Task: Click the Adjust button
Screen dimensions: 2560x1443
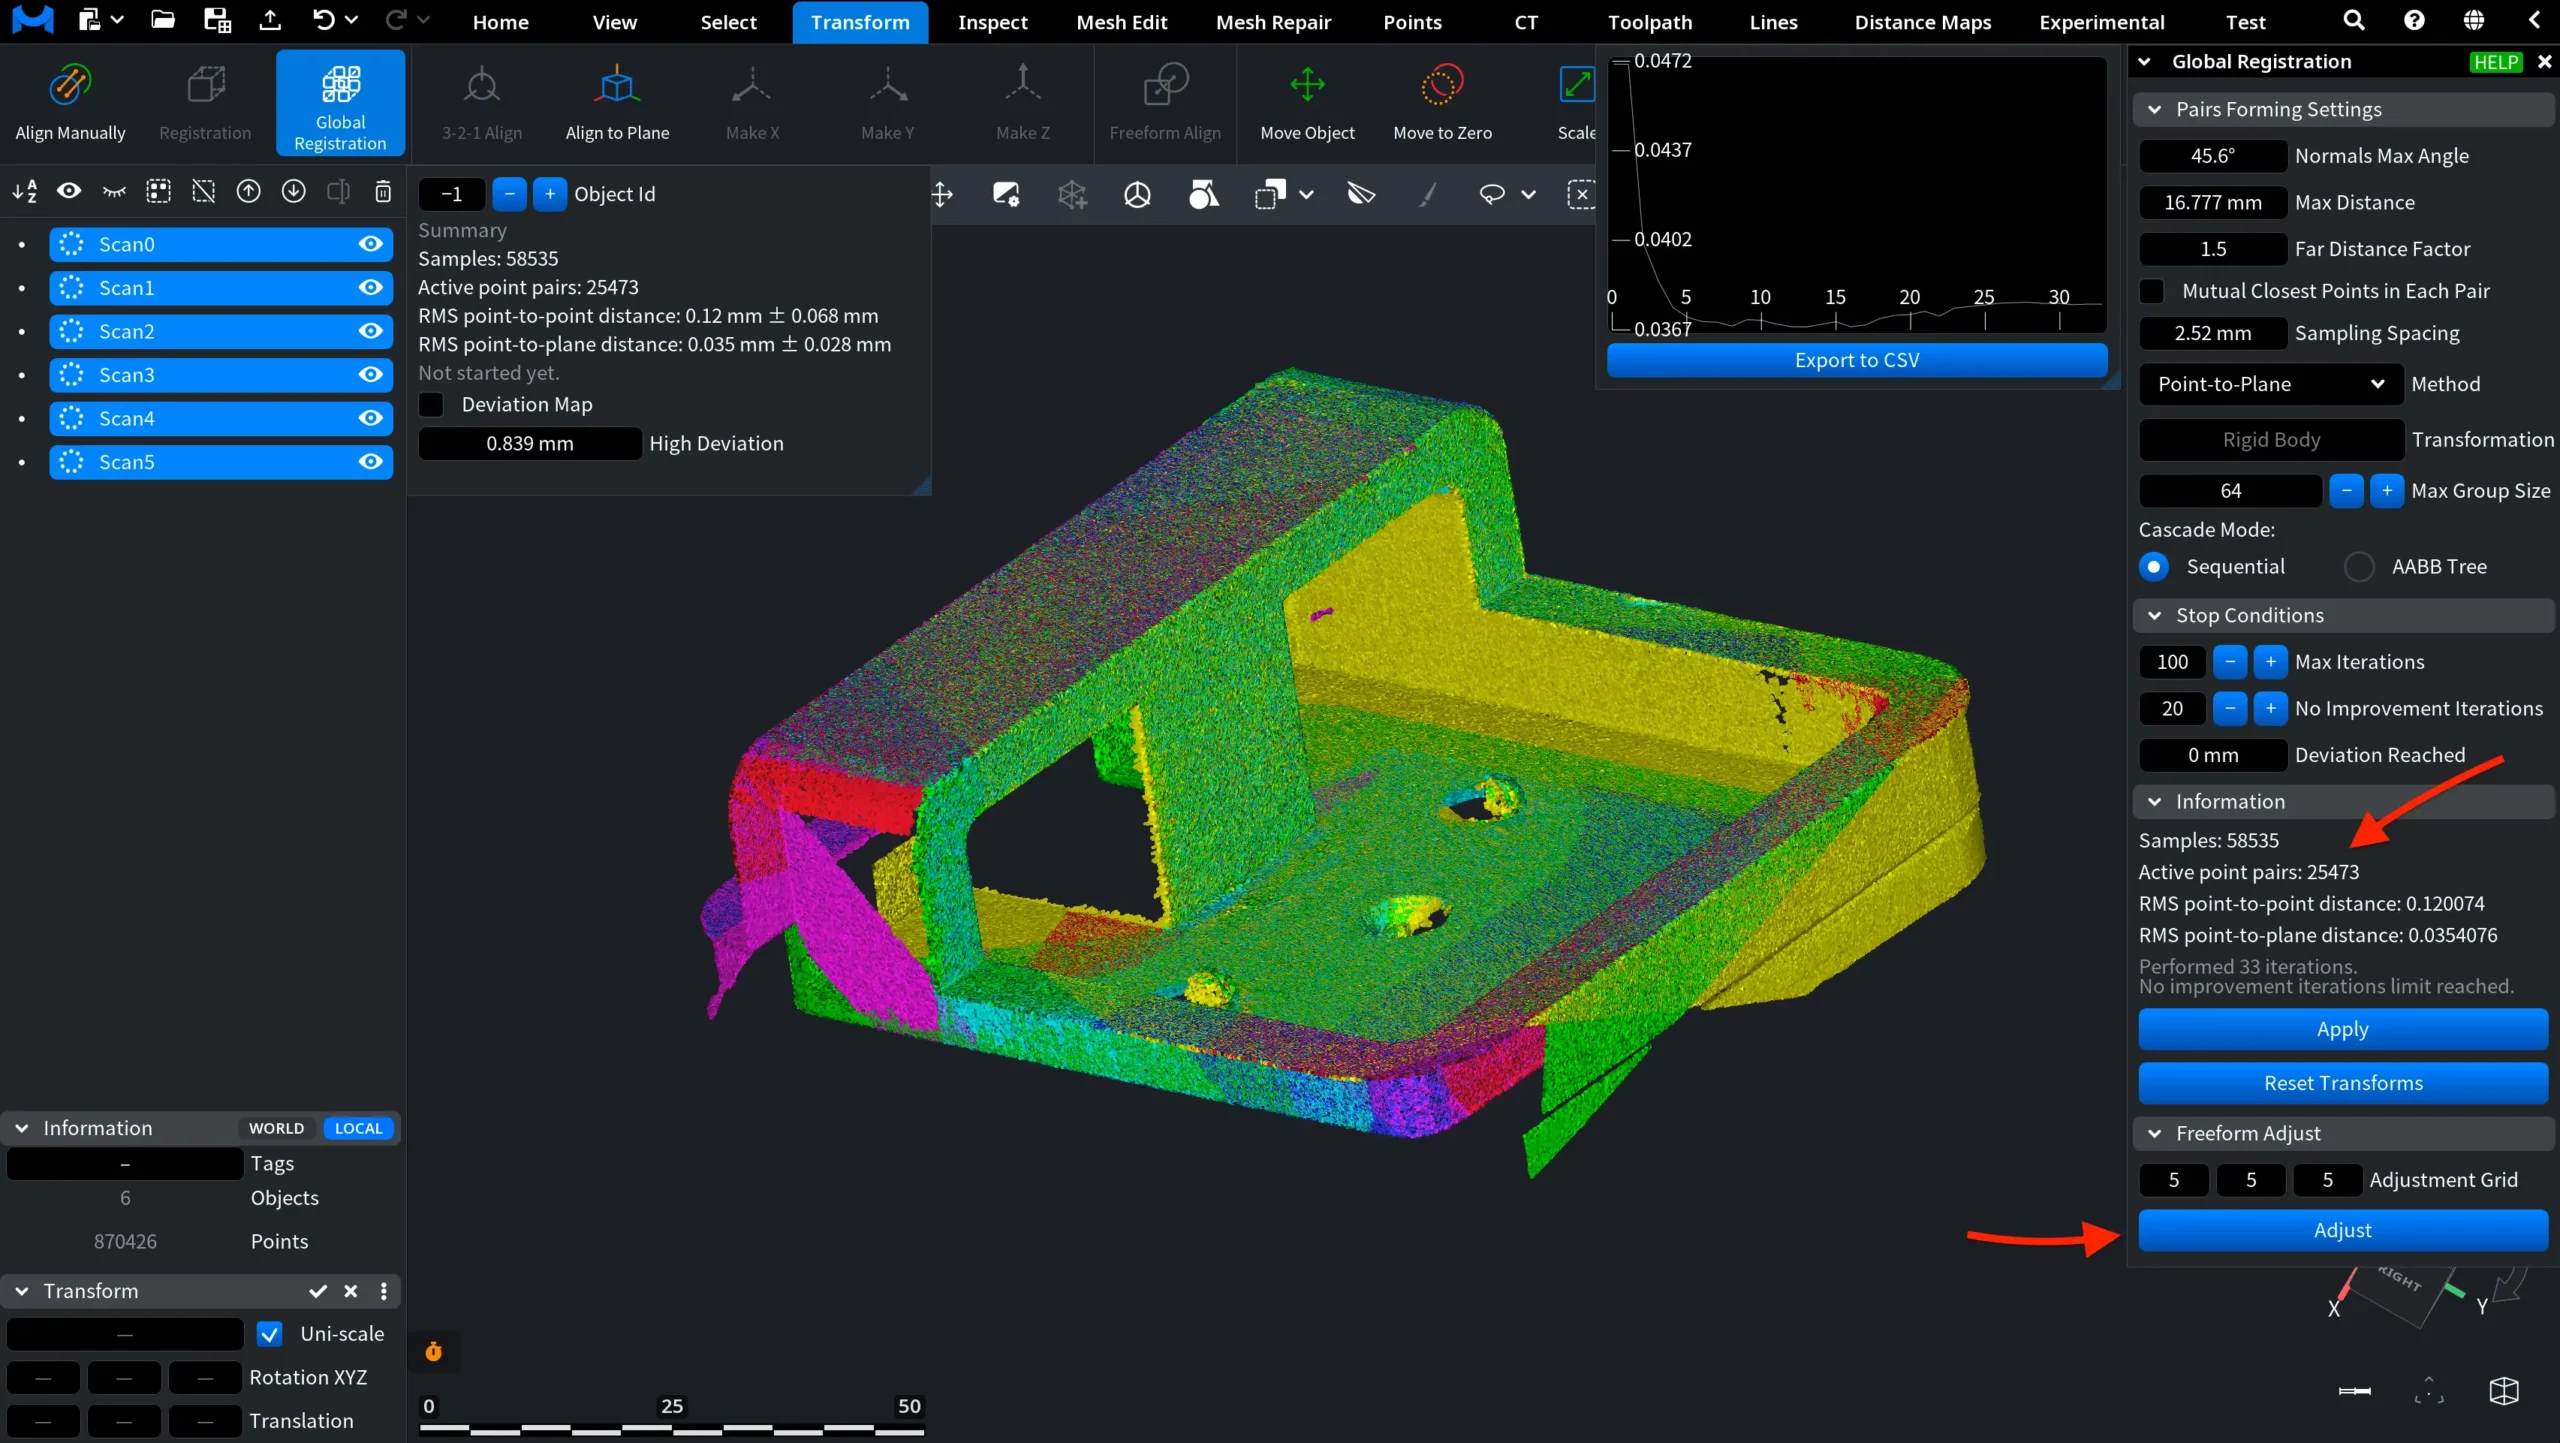Action: pos(2343,1230)
